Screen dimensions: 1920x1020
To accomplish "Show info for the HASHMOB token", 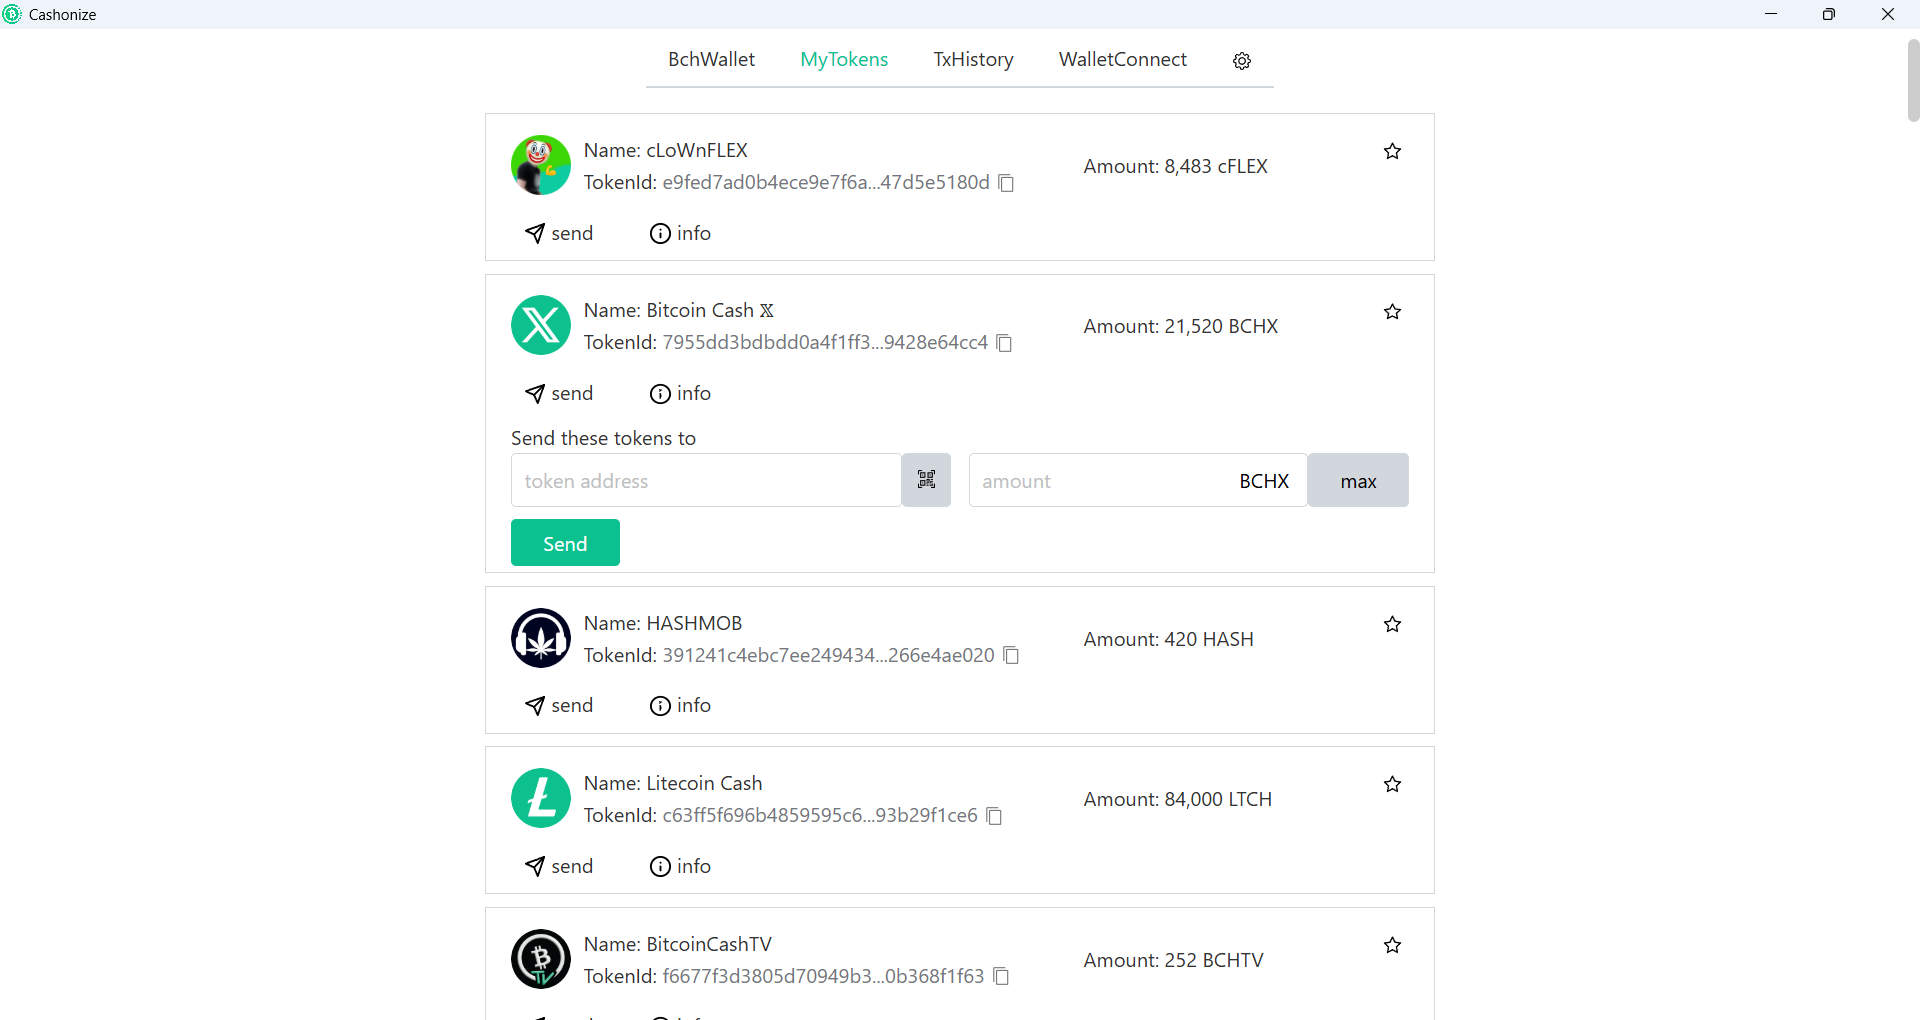I will (680, 706).
